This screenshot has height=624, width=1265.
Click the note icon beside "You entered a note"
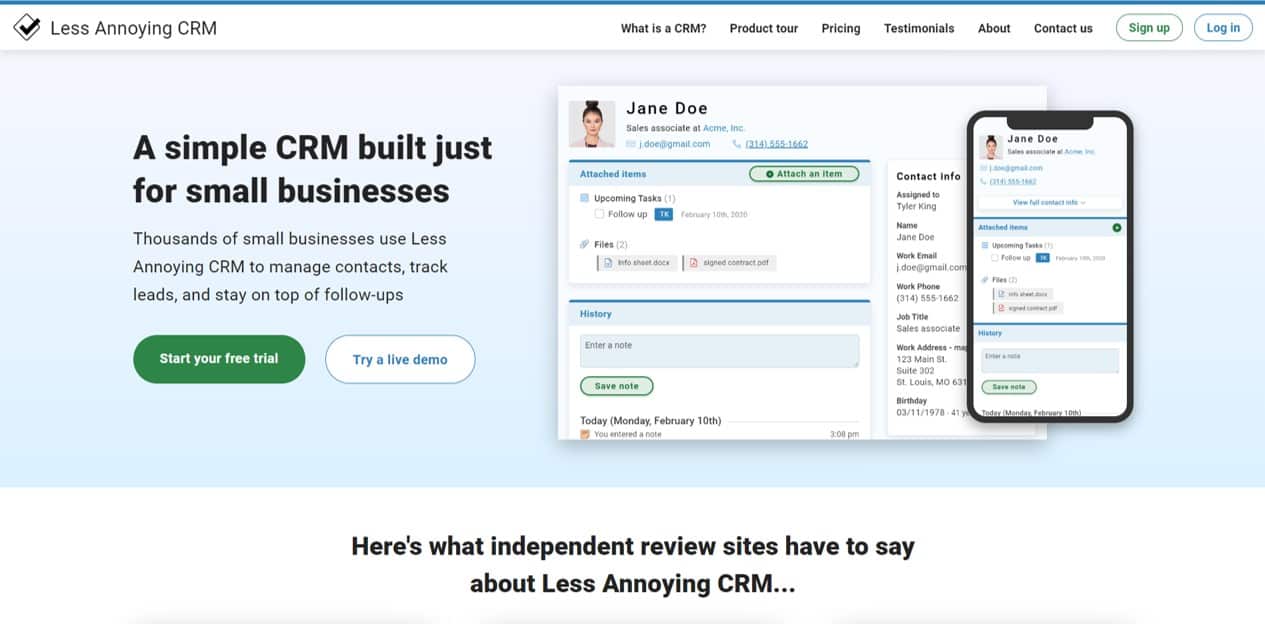click(x=585, y=434)
